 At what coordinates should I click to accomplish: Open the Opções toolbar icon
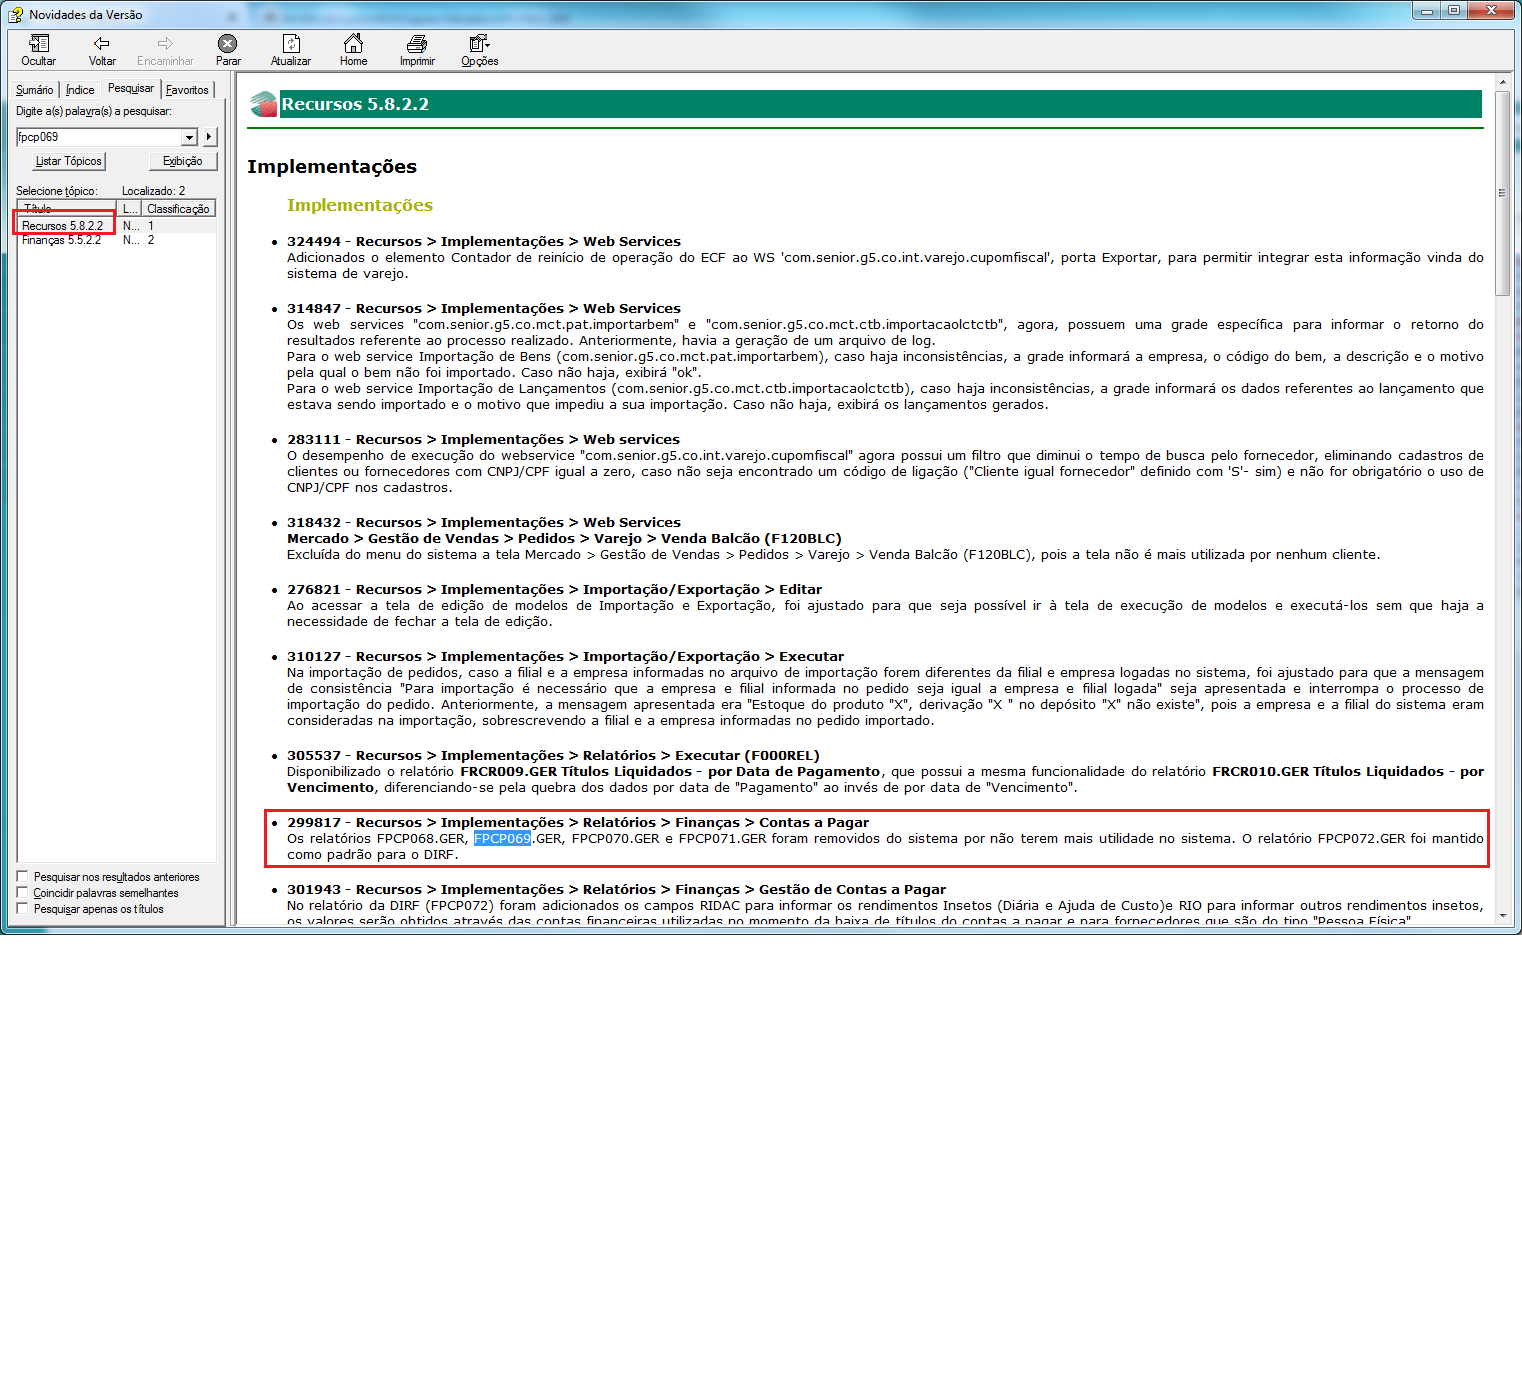click(x=479, y=44)
